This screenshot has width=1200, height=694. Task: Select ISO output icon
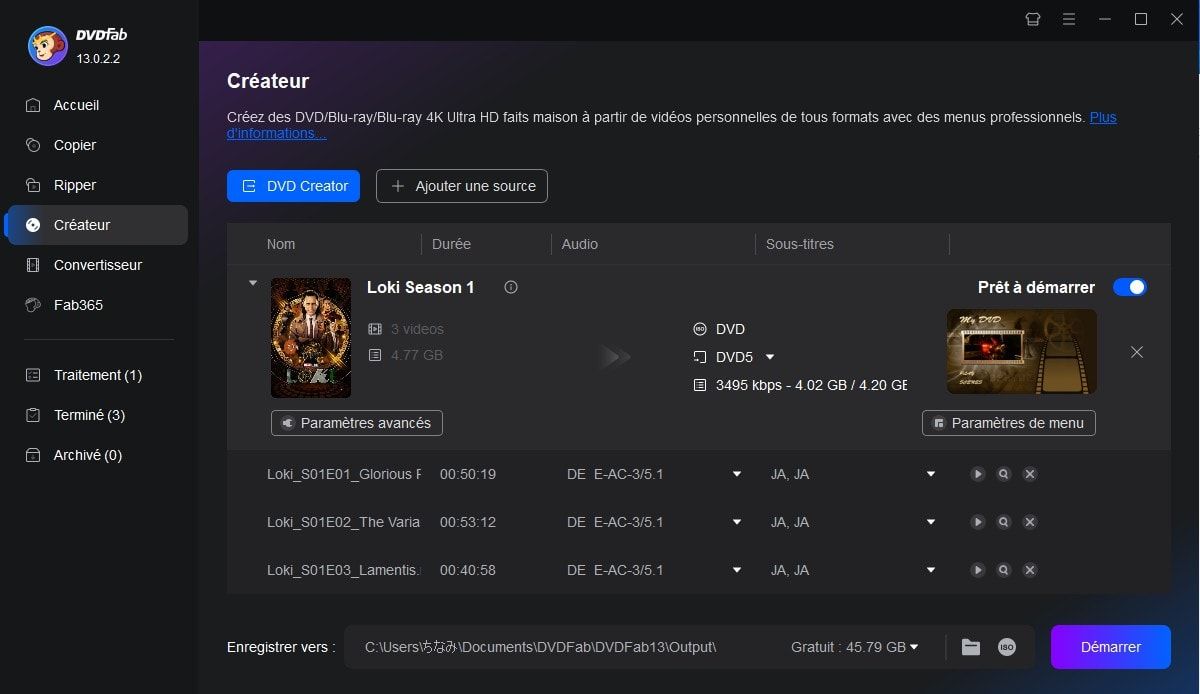click(x=1007, y=647)
